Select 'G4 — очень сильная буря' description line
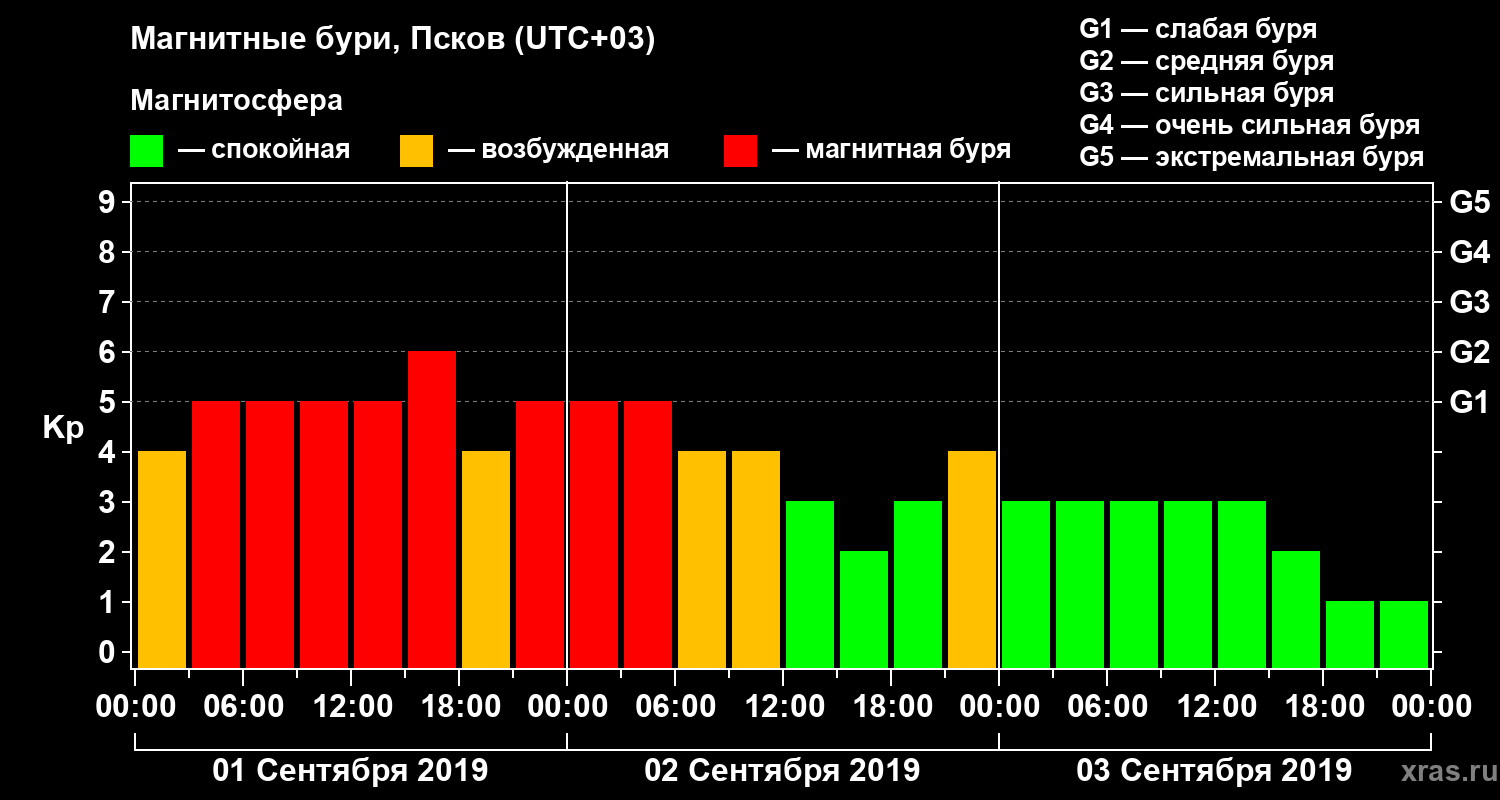 (x=1249, y=125)
